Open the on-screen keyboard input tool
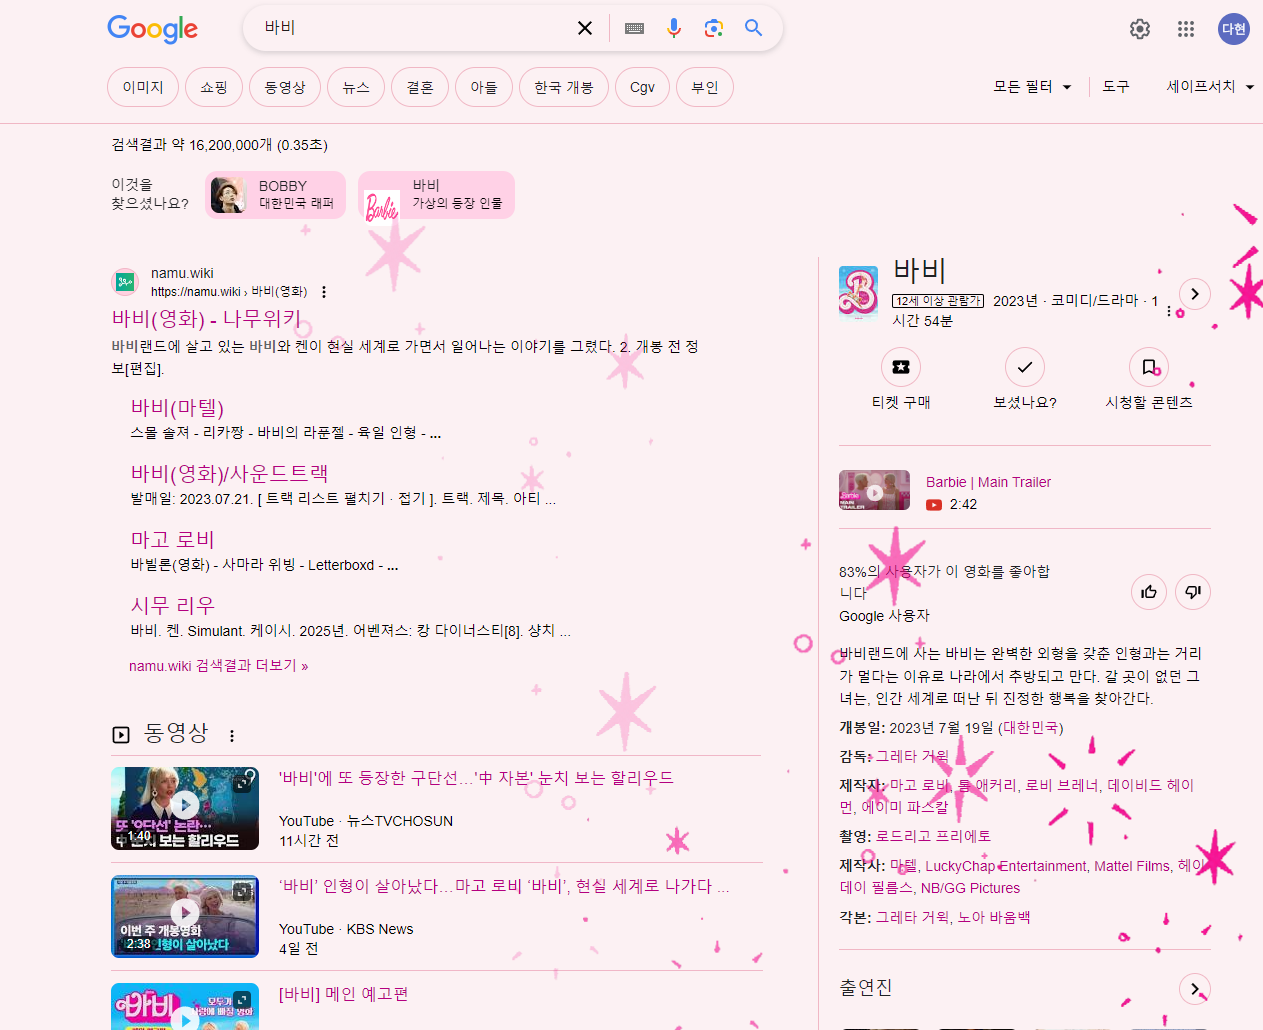The width and height of the screenshot is (1263, 1030). pos(634,28)
